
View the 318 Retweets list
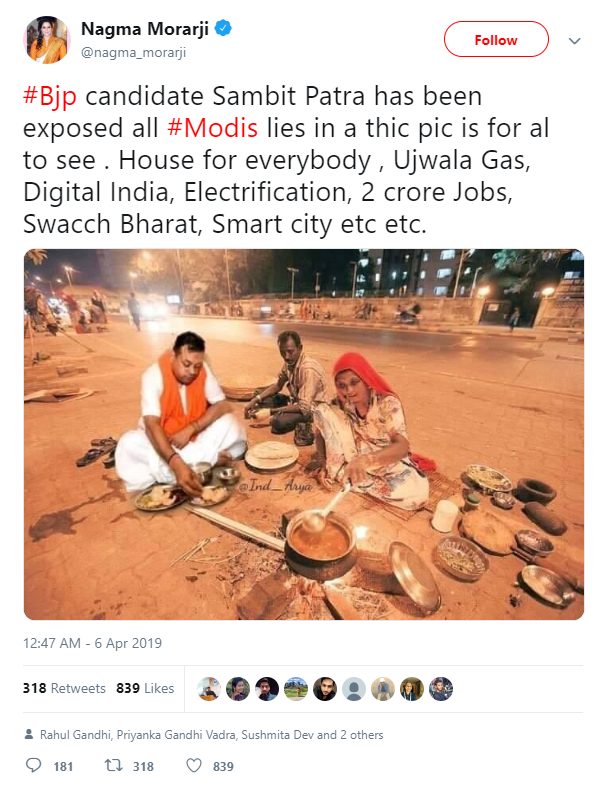coord(64,688)
